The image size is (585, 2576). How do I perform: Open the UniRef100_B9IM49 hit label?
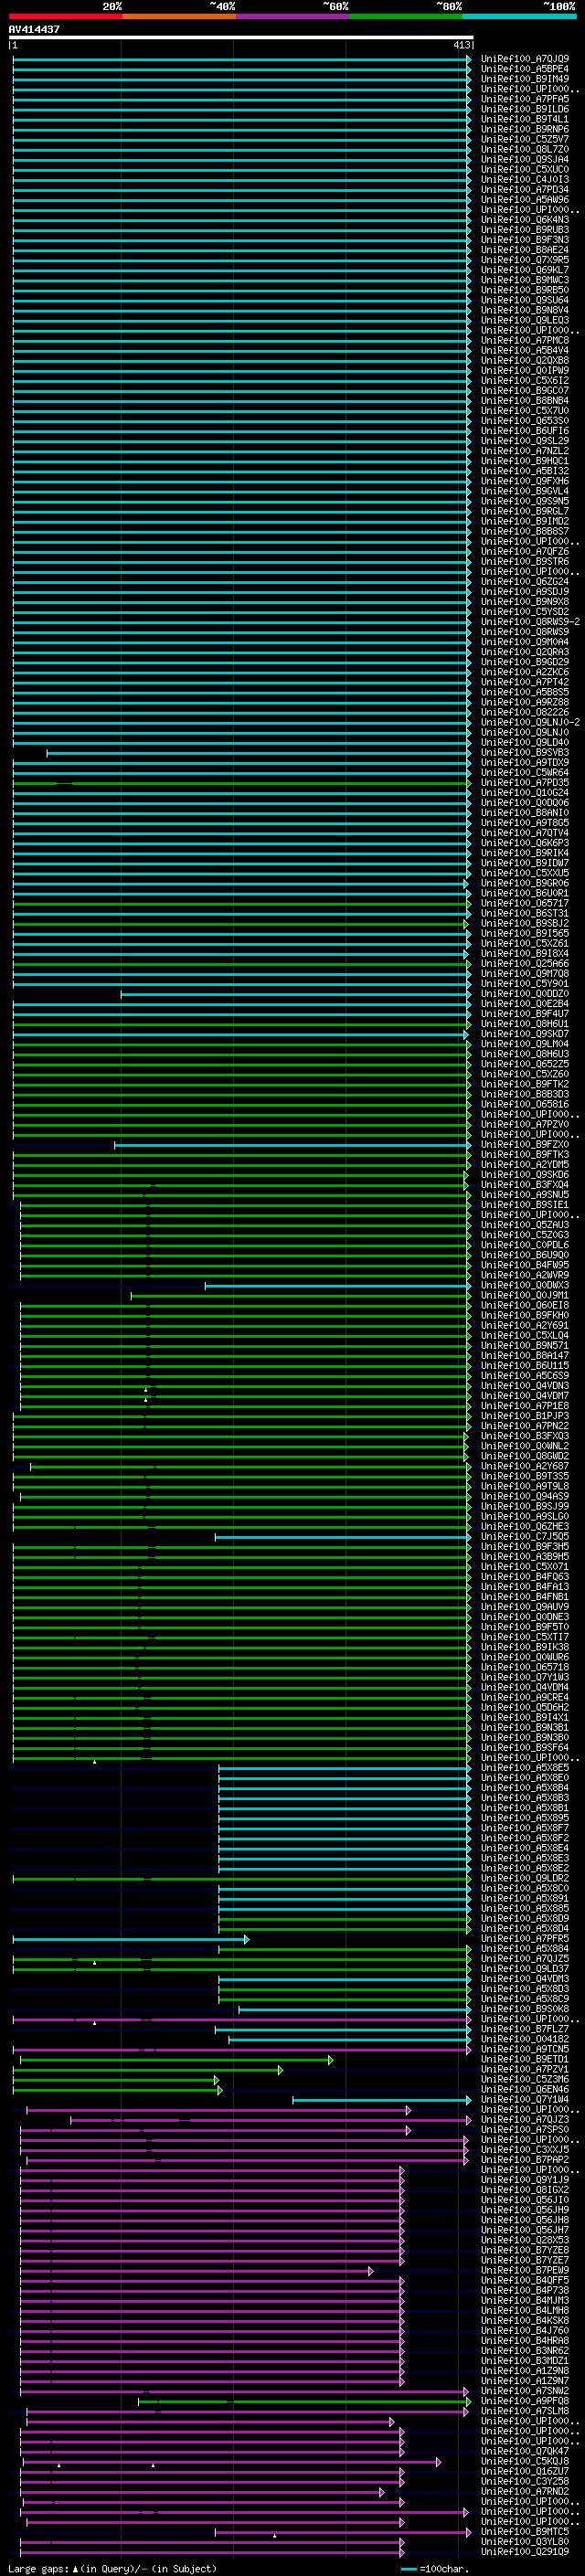click(x=525, y=79)
